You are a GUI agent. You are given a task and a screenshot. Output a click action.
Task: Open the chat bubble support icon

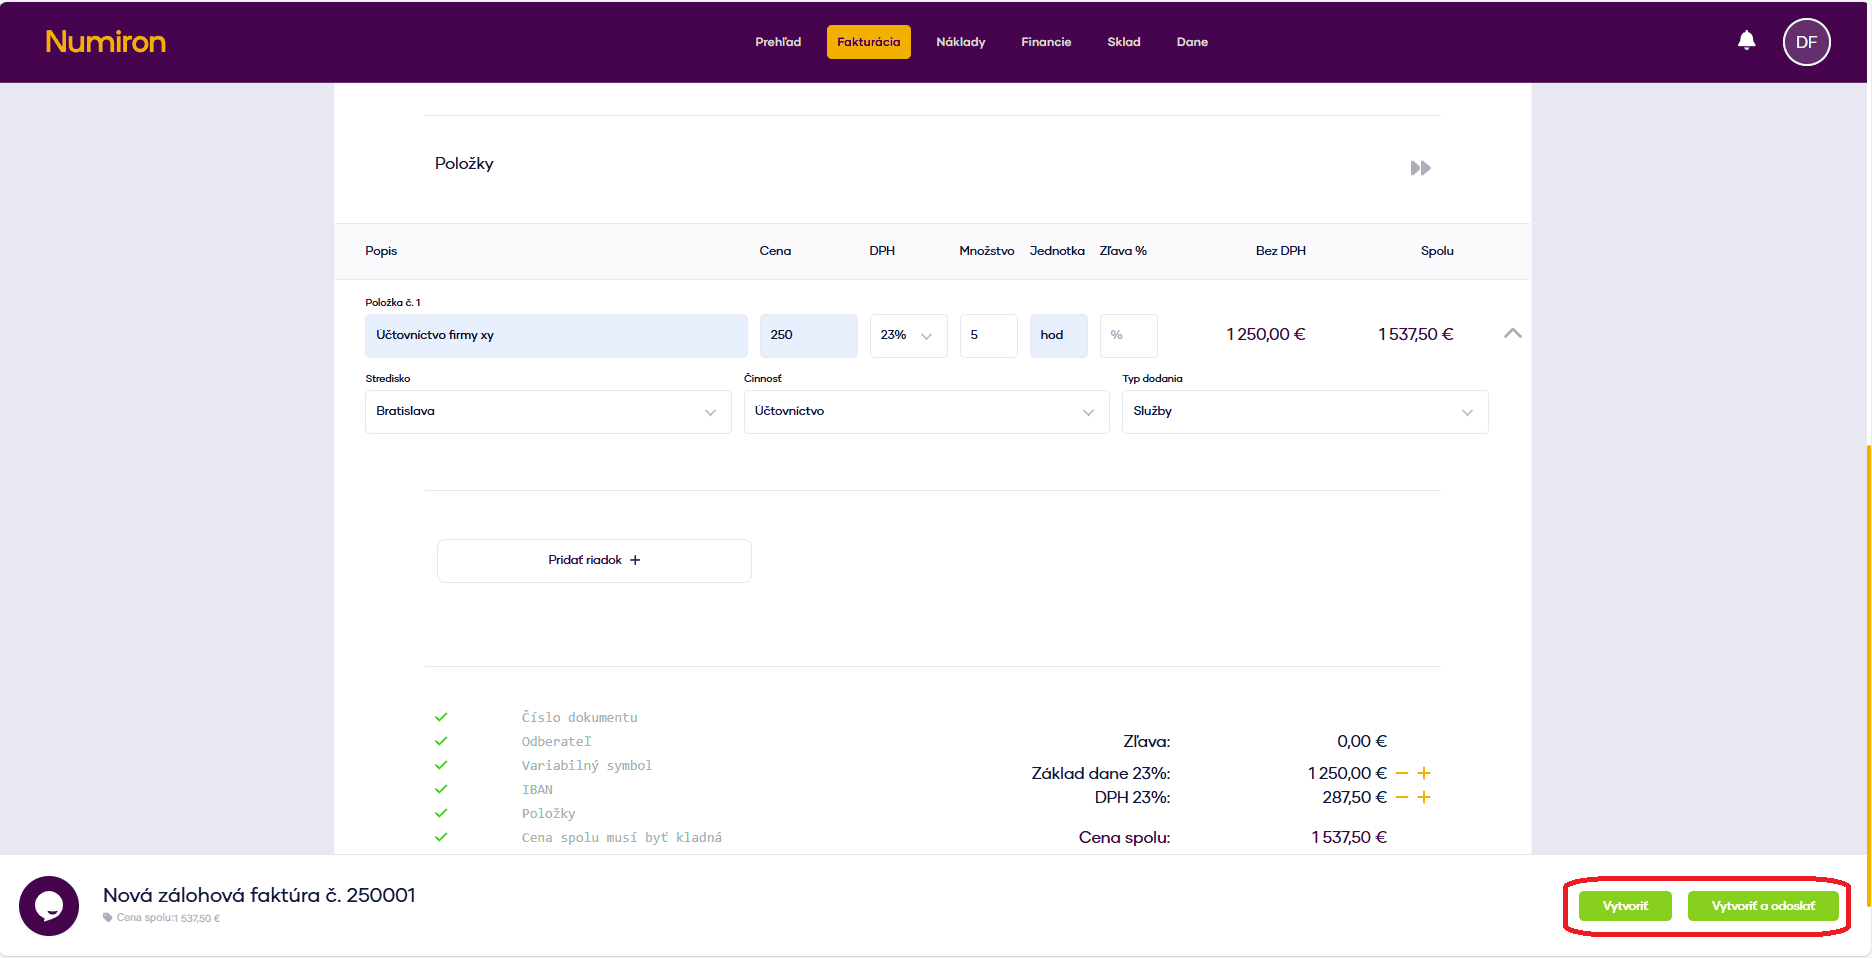click(x=49, y=906)
